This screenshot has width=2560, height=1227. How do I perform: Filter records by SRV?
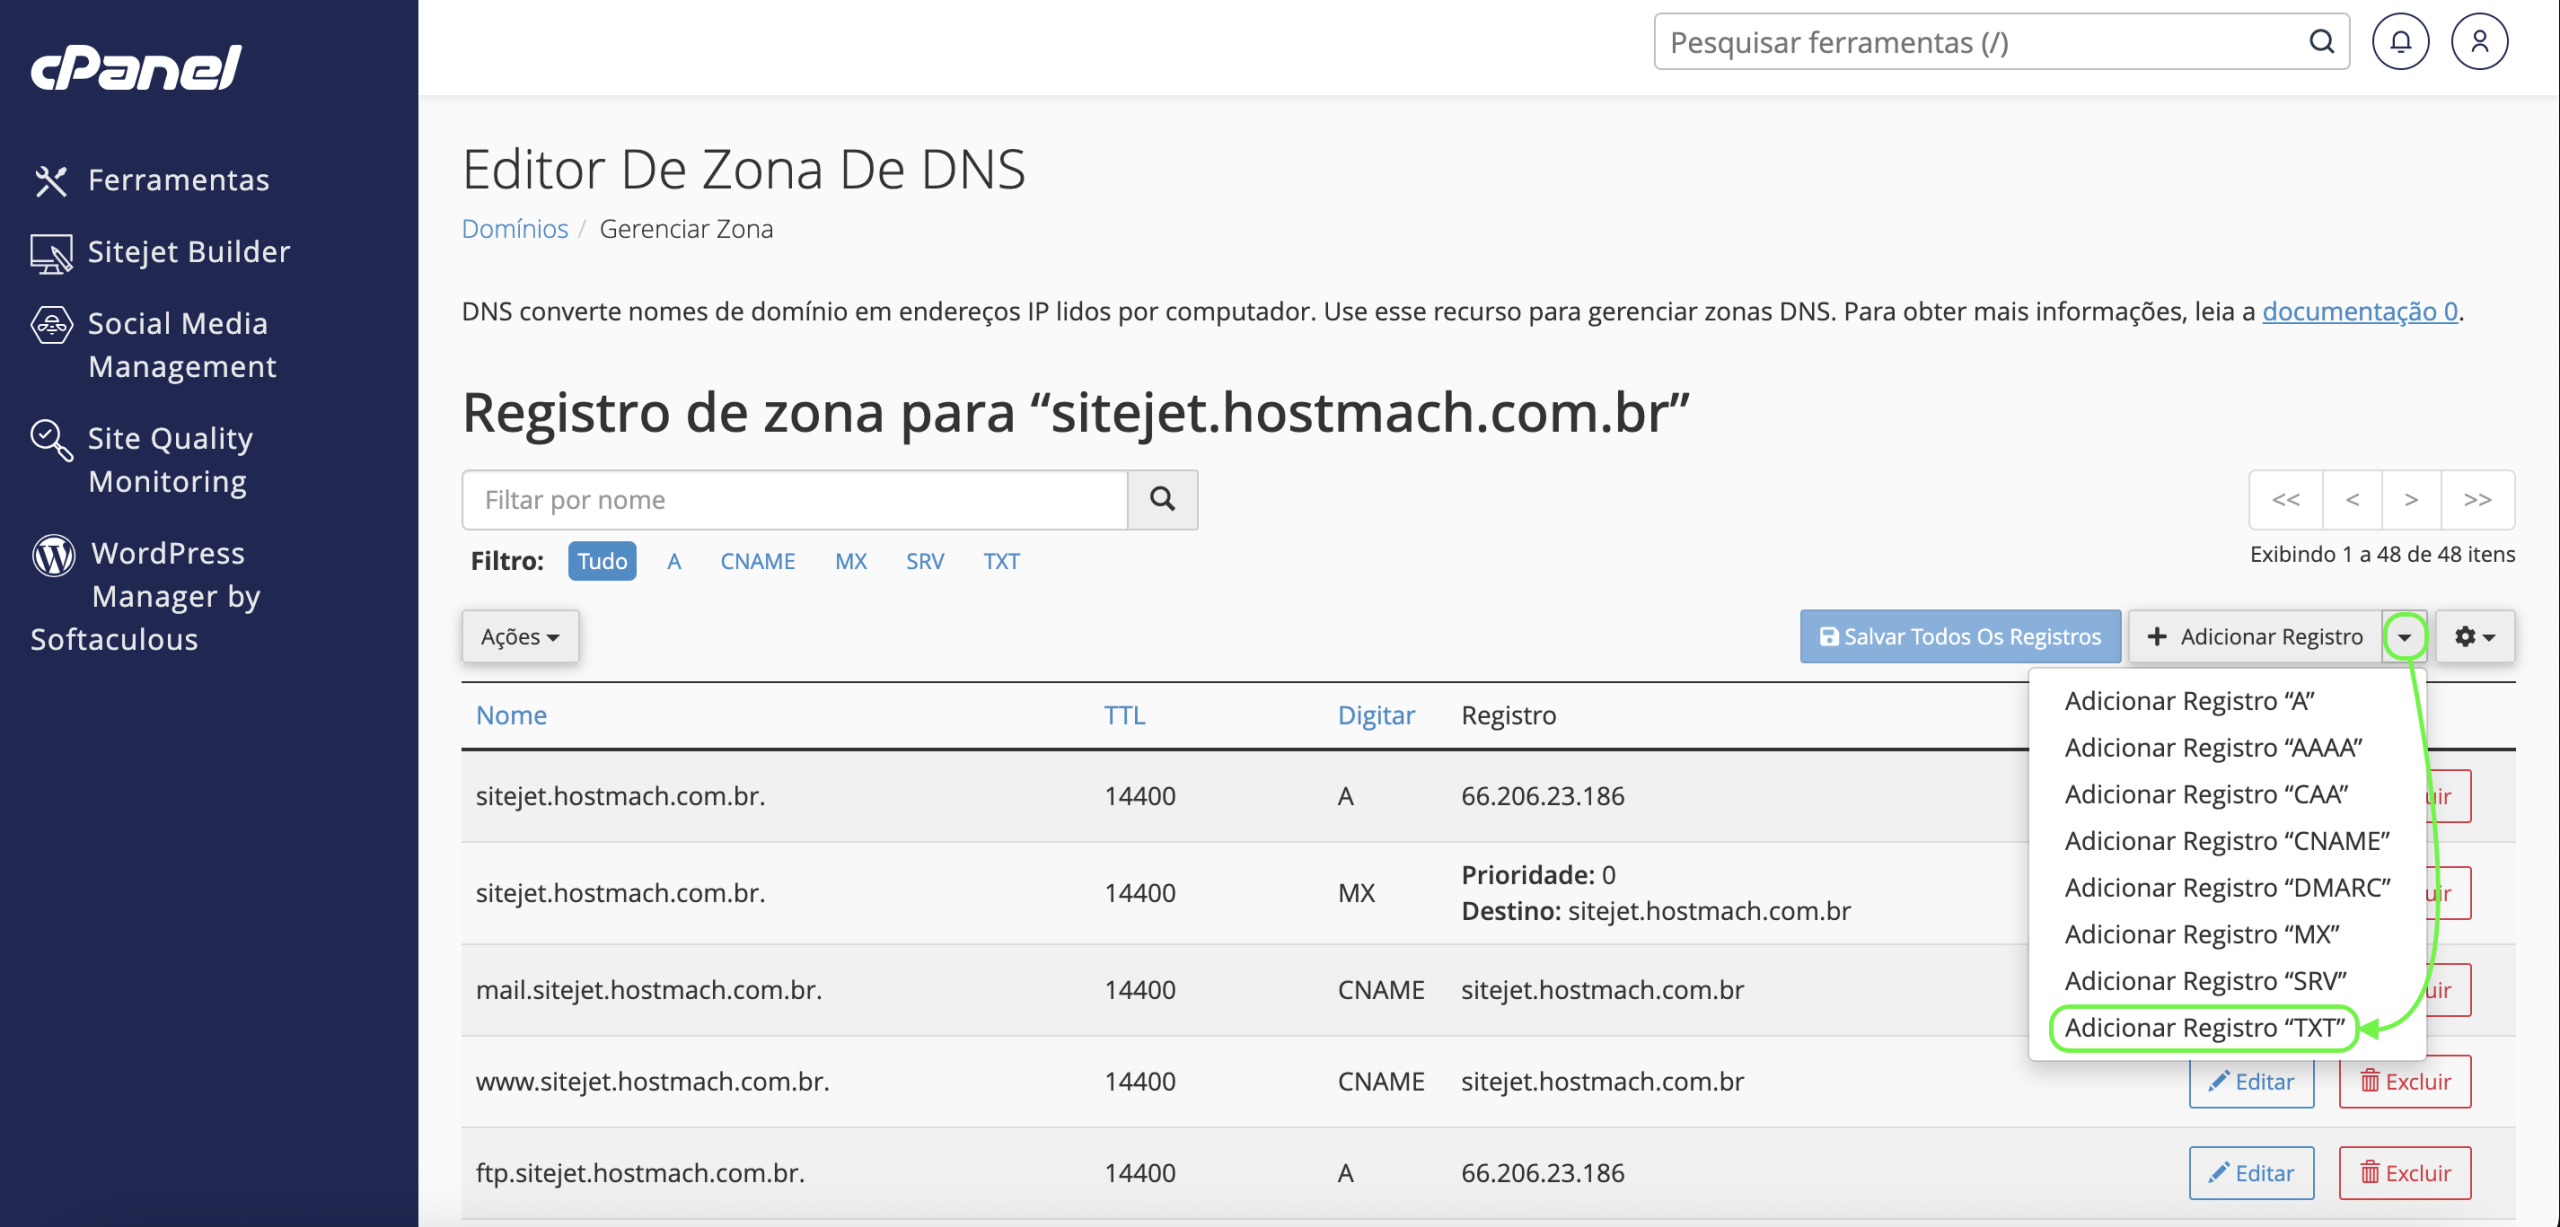coord(925,561)
